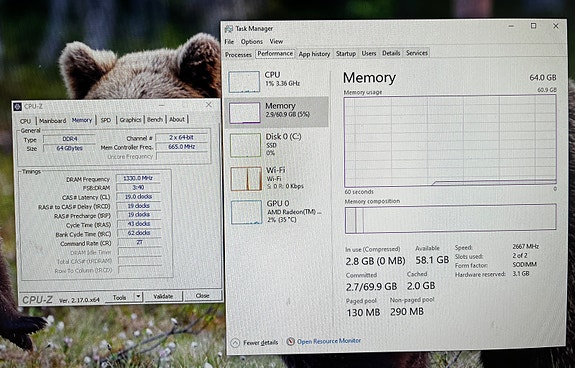575x368 pixels.
Task: Minimize the Task Manager window
Action: (511, 26)
